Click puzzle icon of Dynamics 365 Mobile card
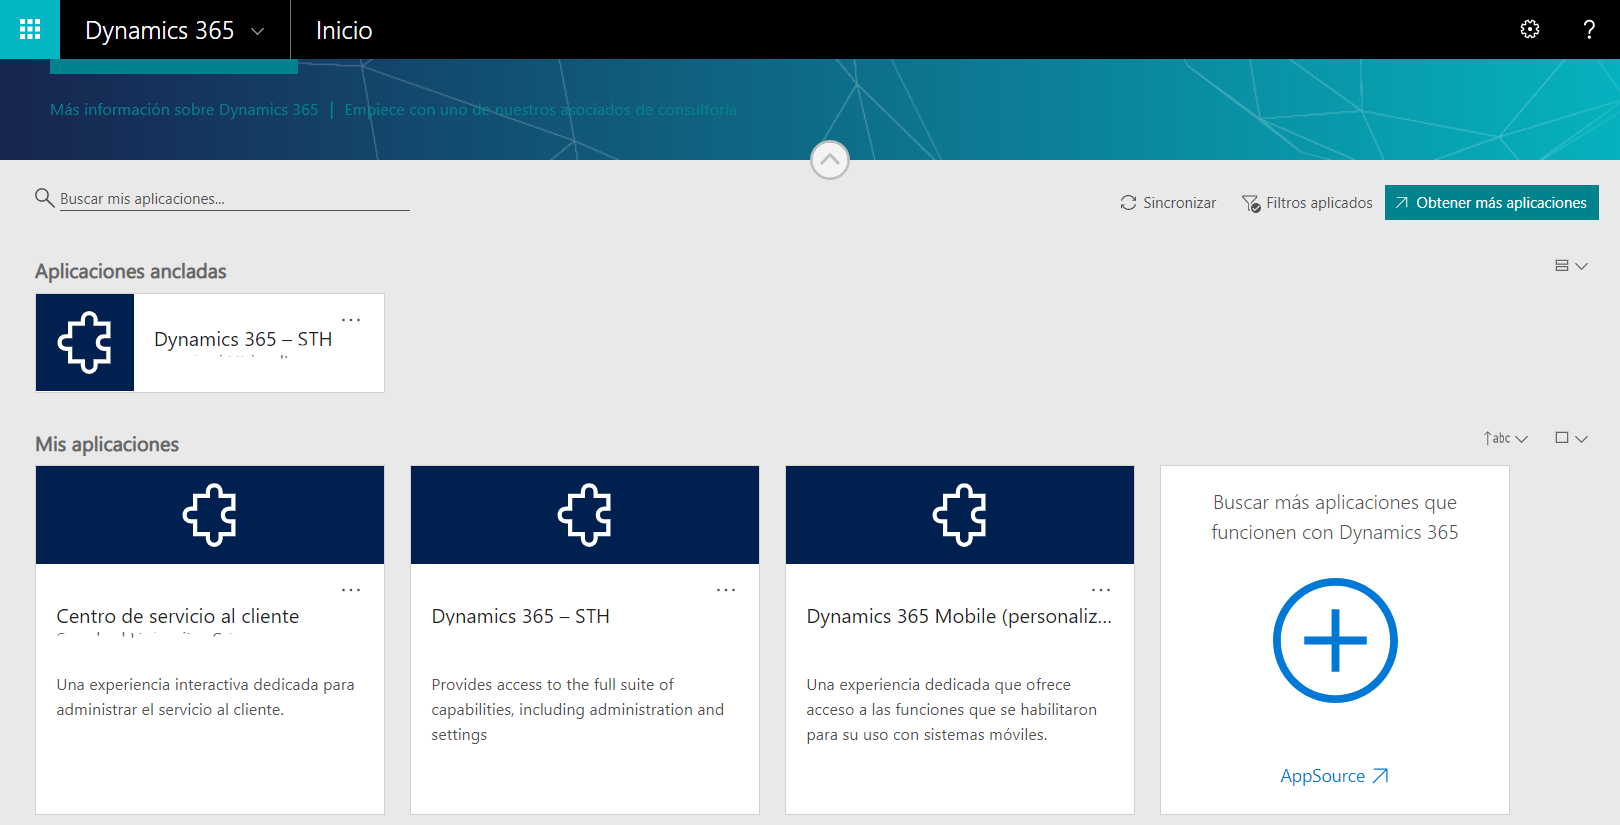Viewport: 1620px width, 825px height. (960, 515)
